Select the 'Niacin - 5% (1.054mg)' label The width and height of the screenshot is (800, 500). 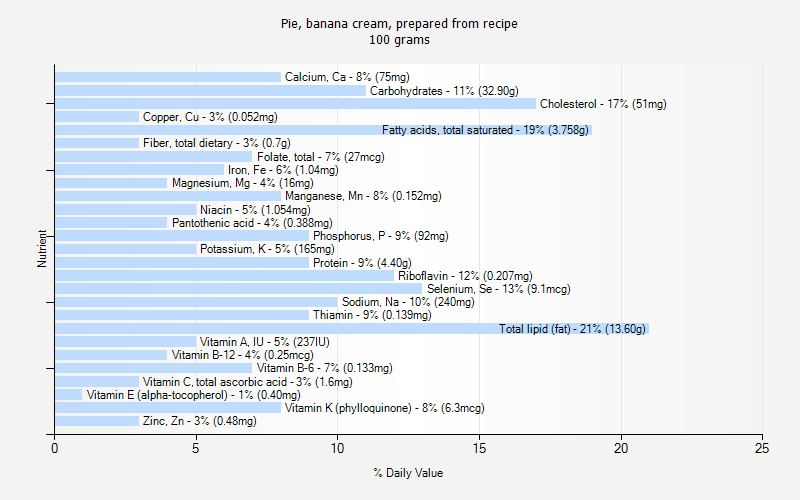point(255,210)
